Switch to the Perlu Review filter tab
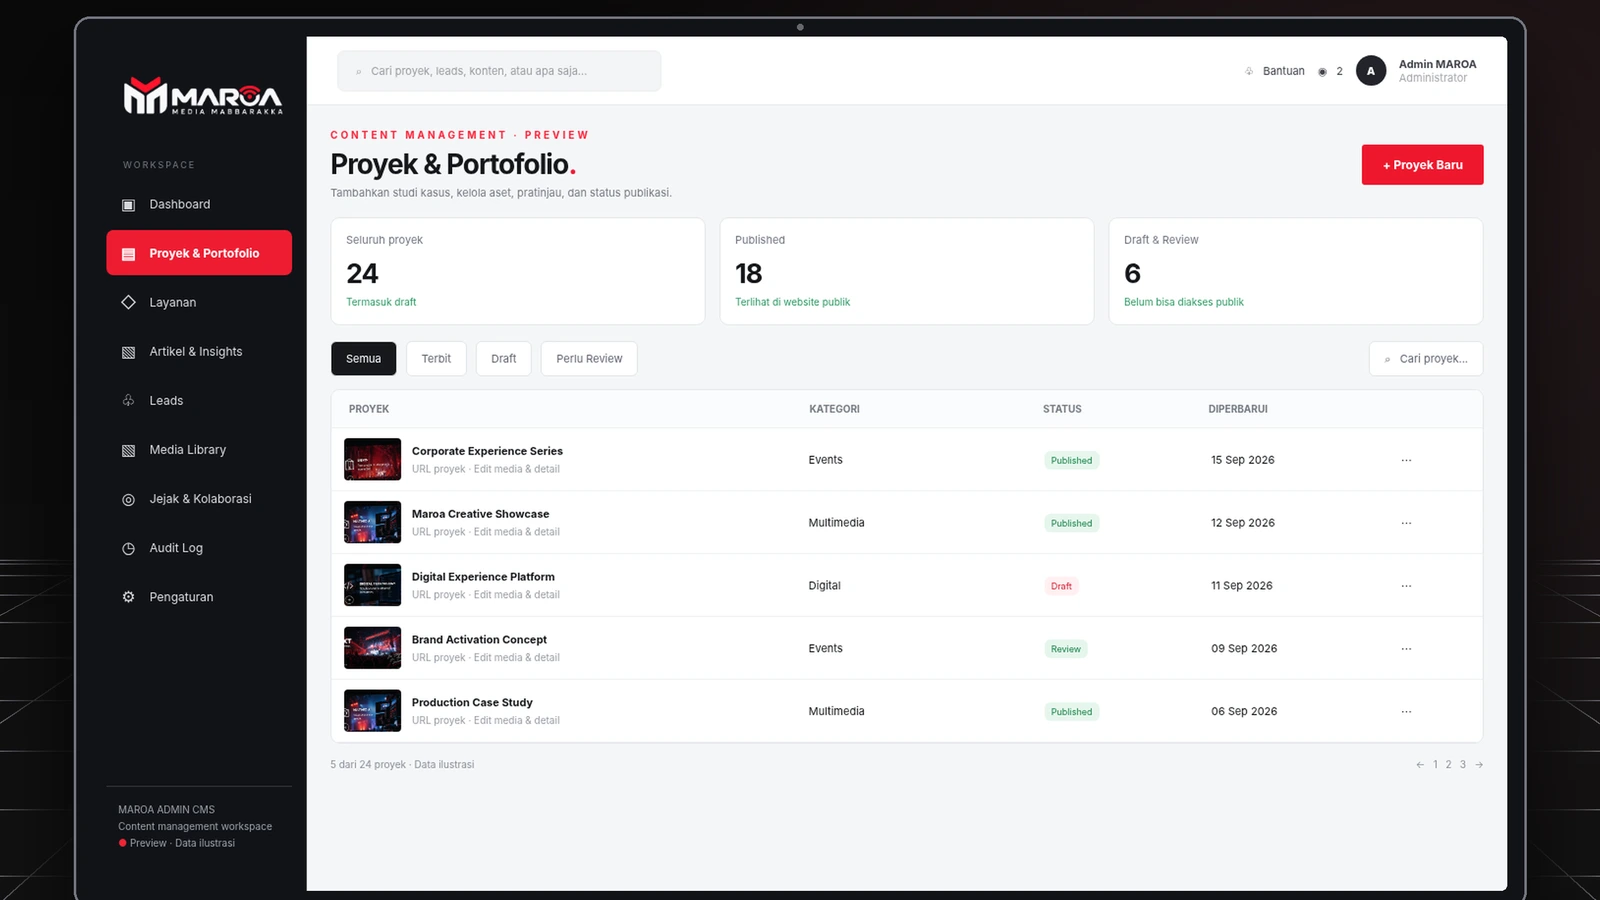Screen dimensions: 1600x900 click(589, 359)
